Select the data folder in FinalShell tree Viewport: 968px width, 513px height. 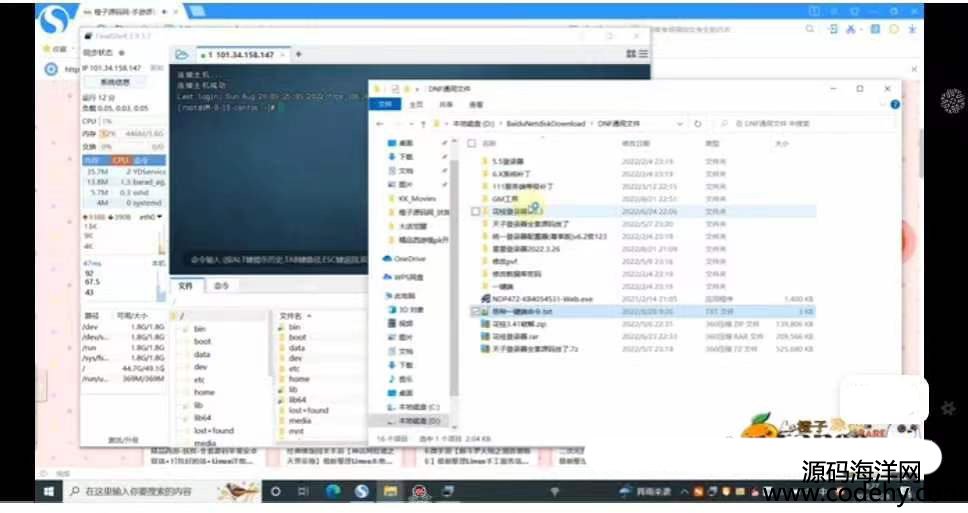click(202, 354)
